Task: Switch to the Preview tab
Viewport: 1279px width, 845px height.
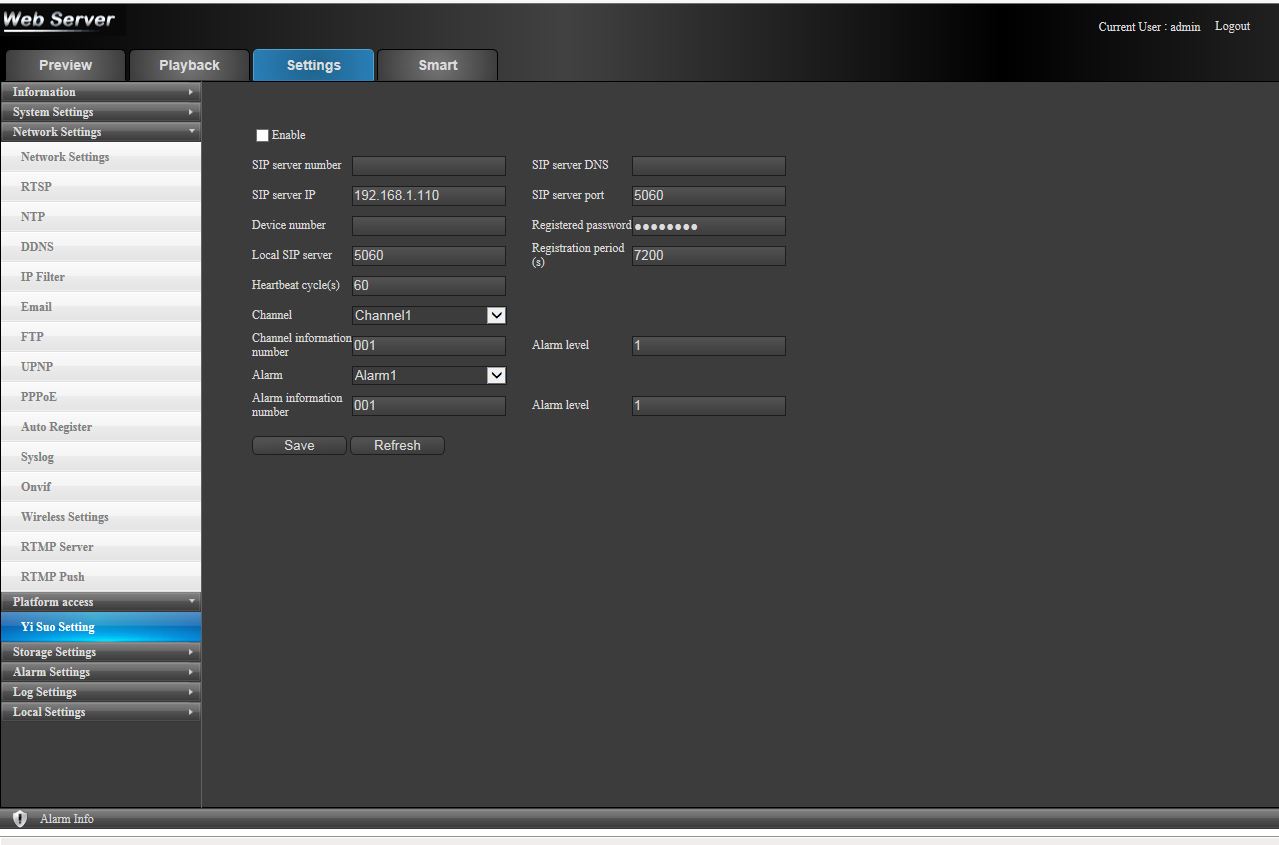Action: tap(65, 65)
